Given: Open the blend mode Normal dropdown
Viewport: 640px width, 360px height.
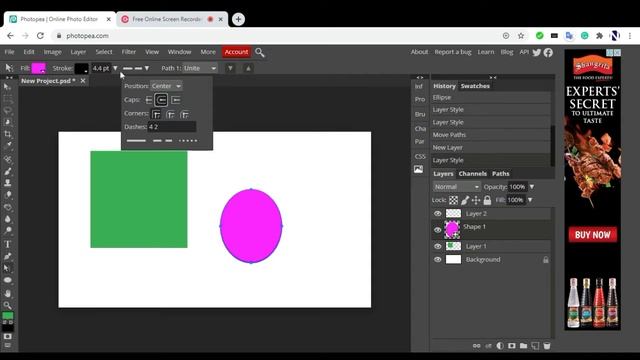Looking at the screenshot, I should click(x=457, y=187).
